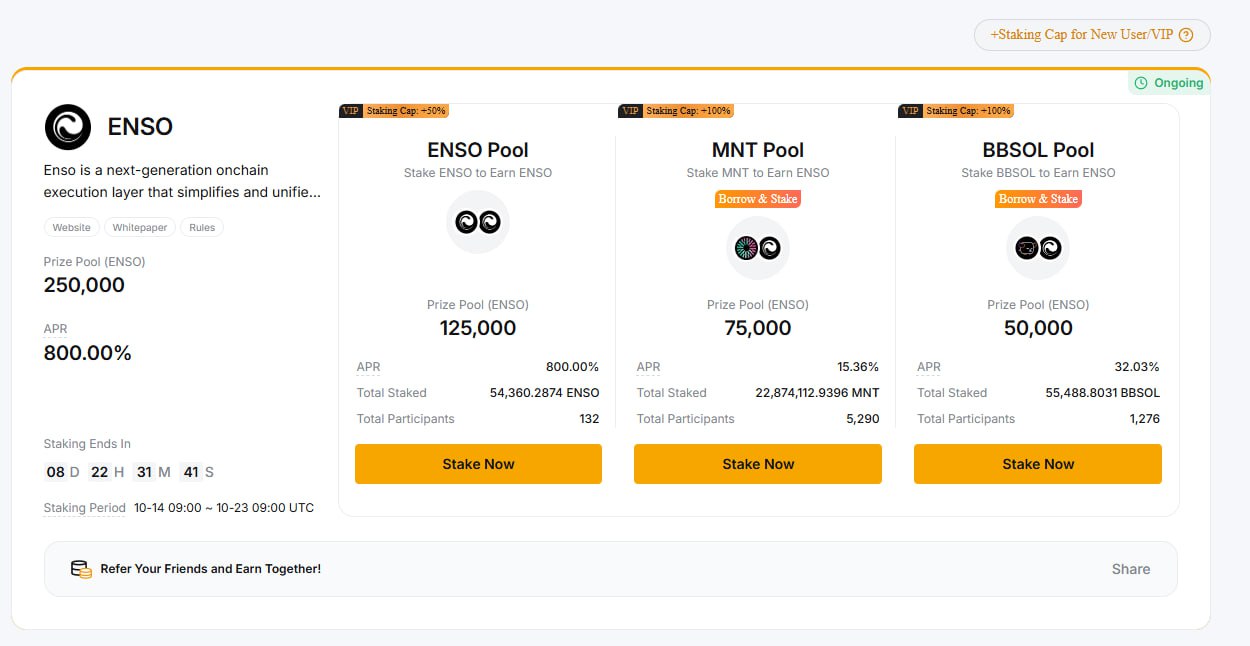Open the Staking Cap for New User/VIP button

pyautogui.click(x=1083, y=35)
